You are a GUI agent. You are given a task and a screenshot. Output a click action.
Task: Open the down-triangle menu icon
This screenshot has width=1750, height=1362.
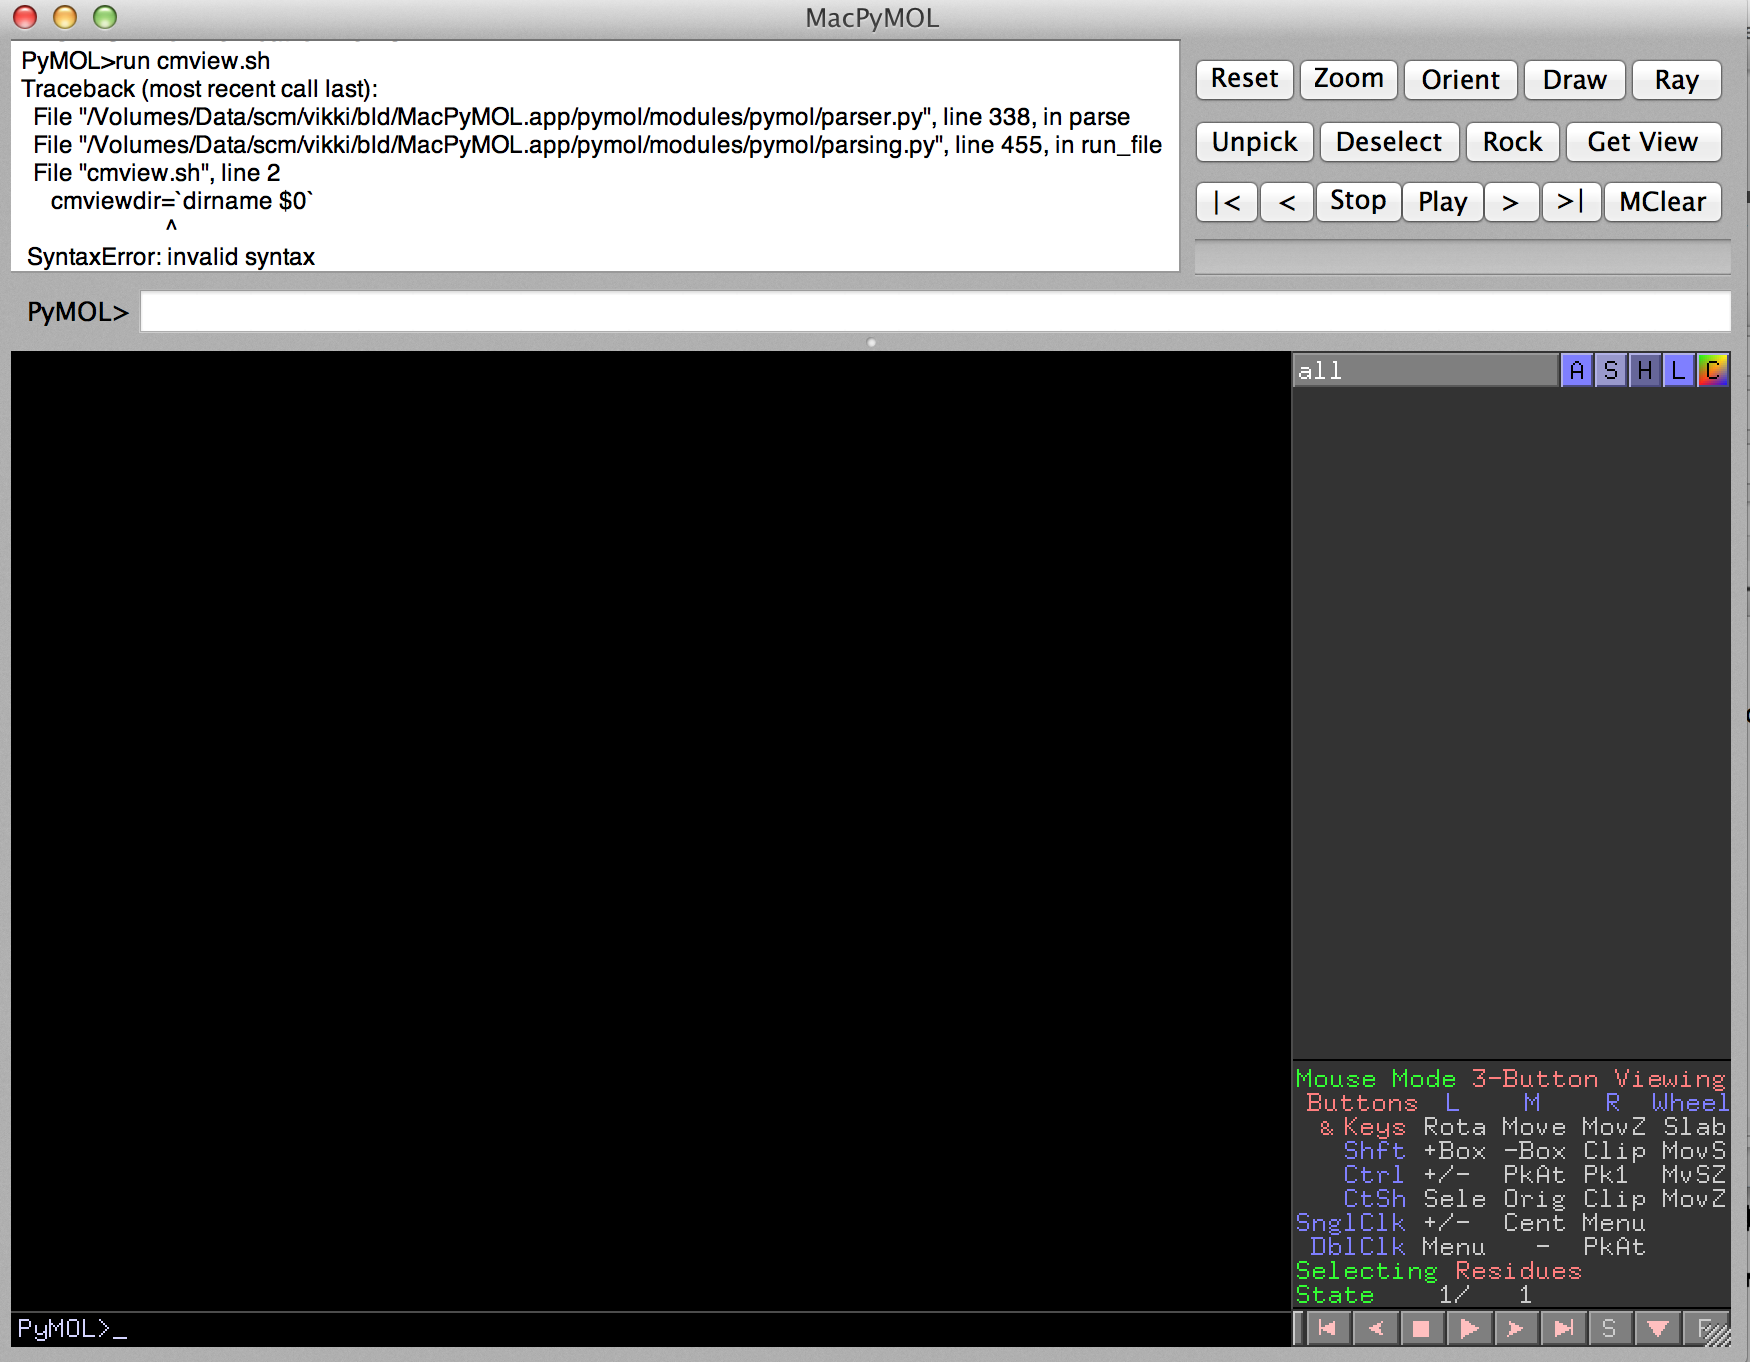1657,1328
